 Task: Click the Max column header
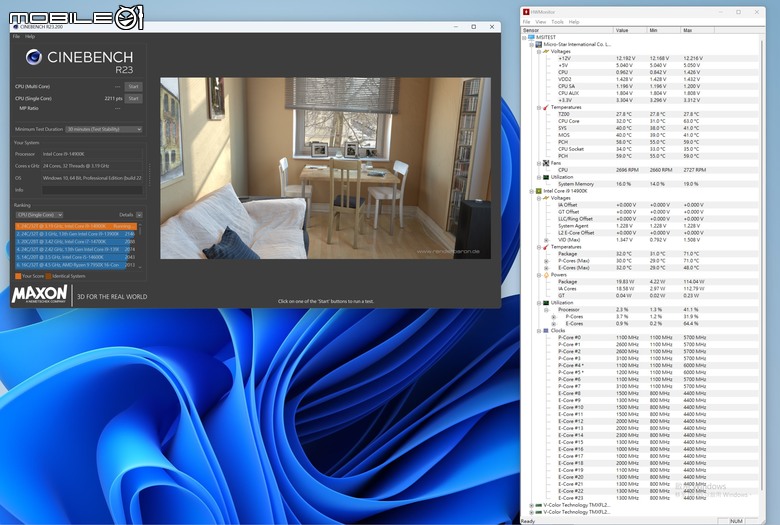click(x=698, y=30)
